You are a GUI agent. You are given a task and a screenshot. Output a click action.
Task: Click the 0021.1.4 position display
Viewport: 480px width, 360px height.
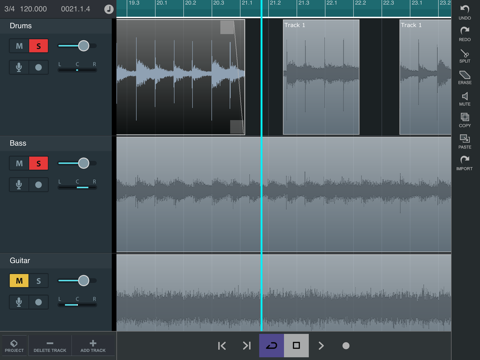tap(75, 9)
